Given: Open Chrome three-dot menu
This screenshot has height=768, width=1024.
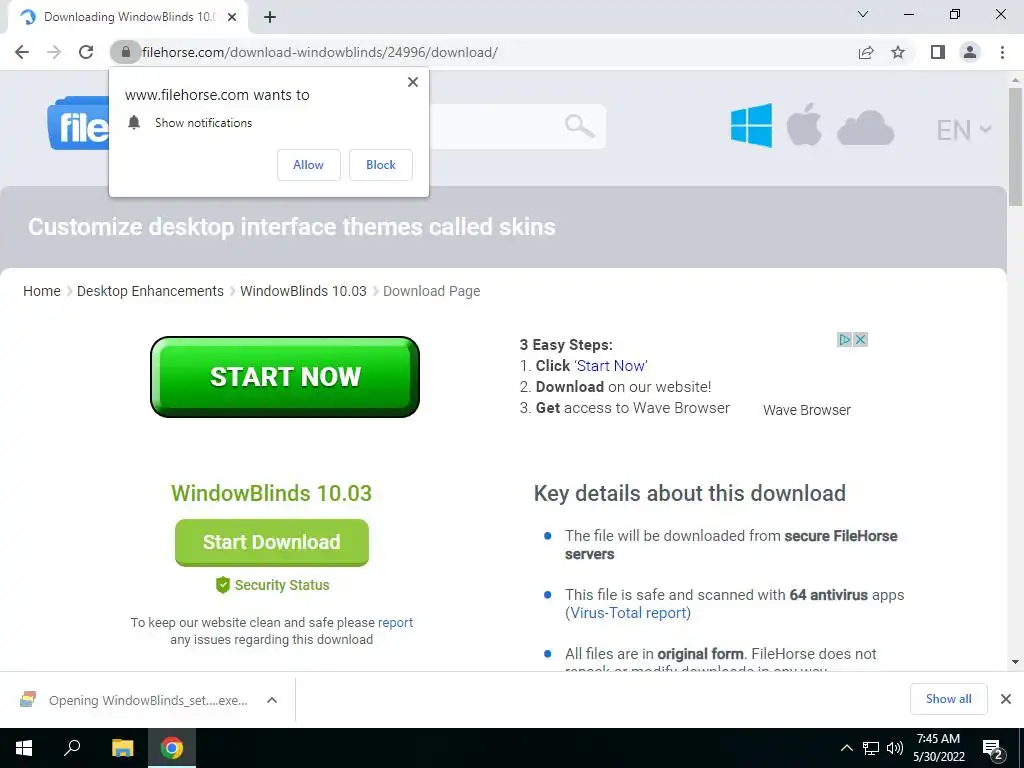Looking at the screenshot, I should coord(1002,52).
